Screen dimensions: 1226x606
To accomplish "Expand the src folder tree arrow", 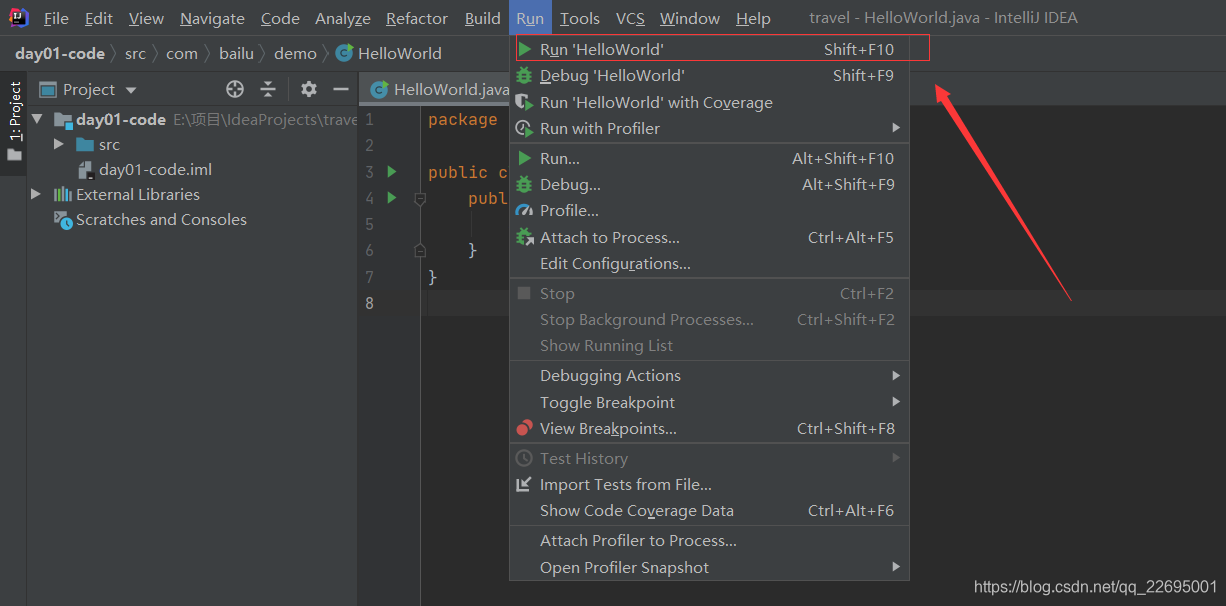I will pos(59,145).
